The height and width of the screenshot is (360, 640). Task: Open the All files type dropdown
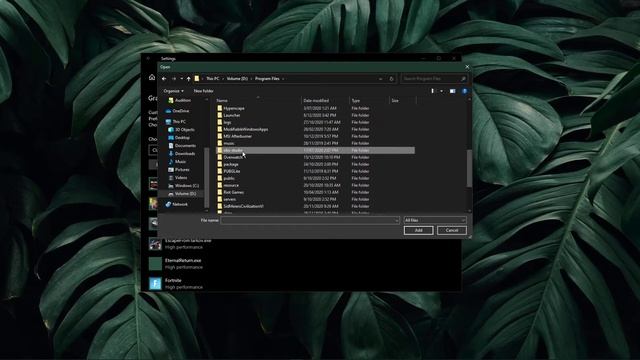tap(435, 220)
